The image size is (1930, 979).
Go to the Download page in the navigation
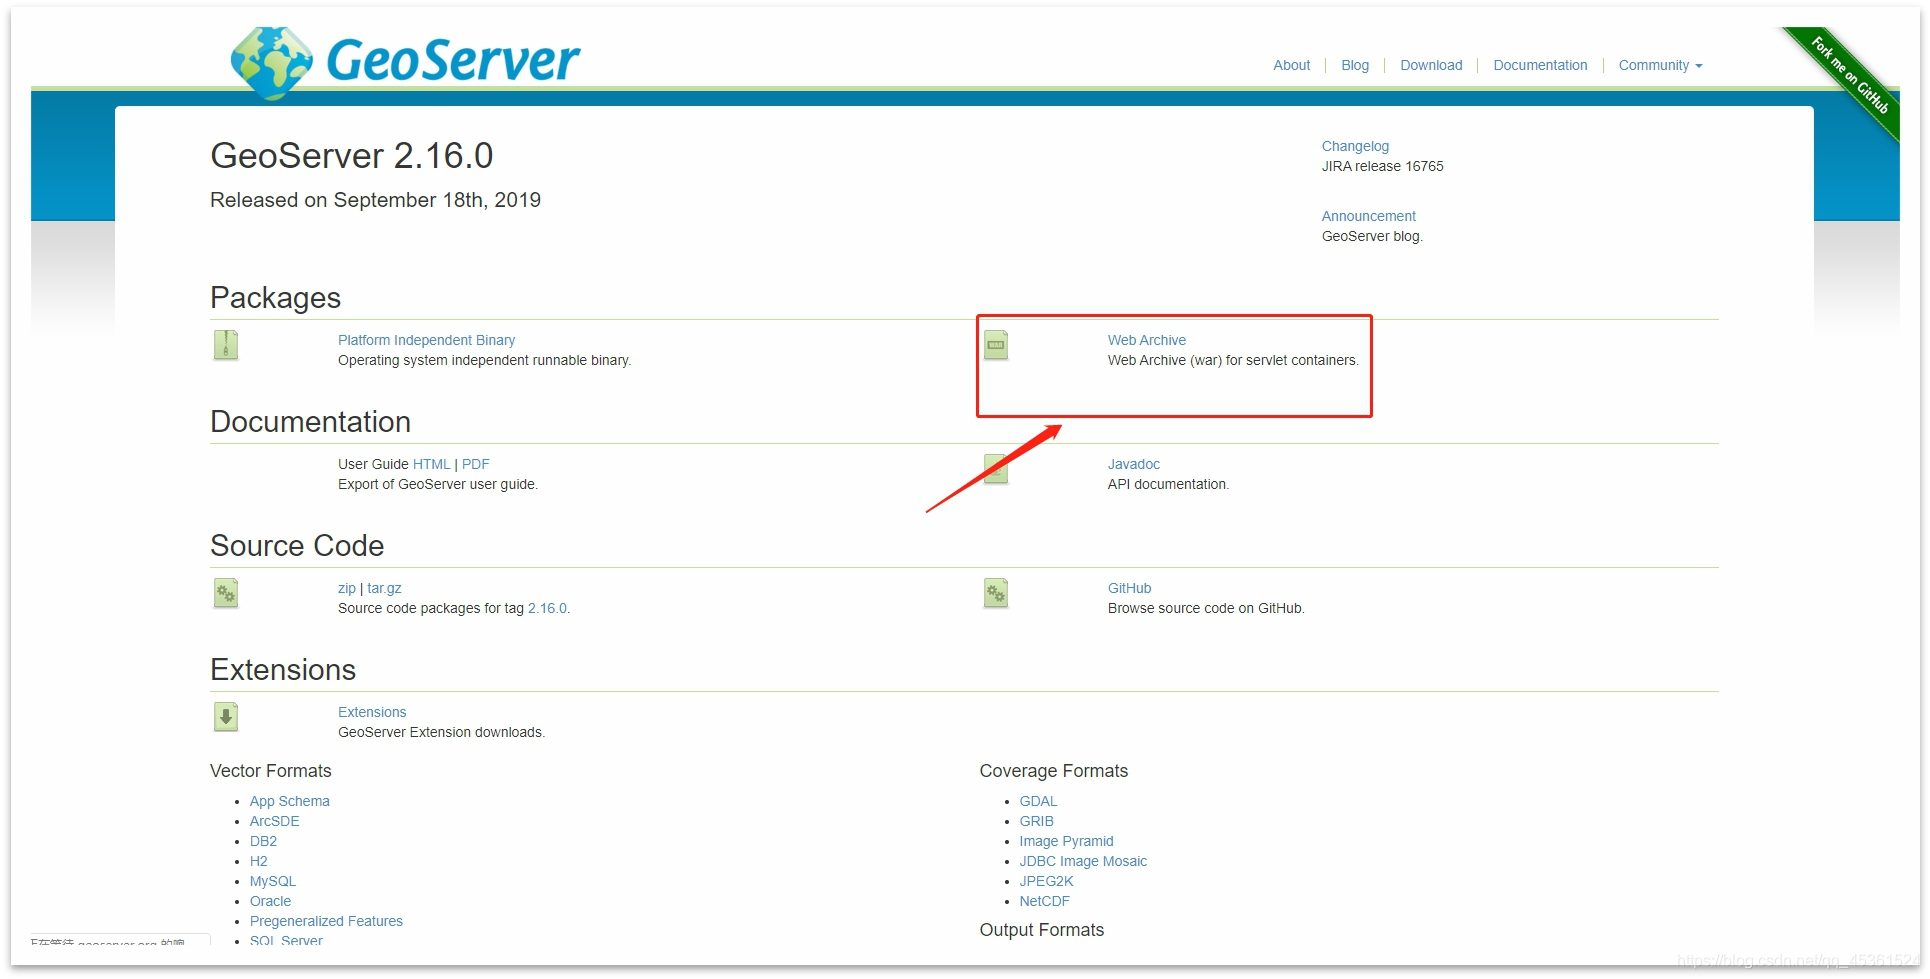pos(1431,65)
